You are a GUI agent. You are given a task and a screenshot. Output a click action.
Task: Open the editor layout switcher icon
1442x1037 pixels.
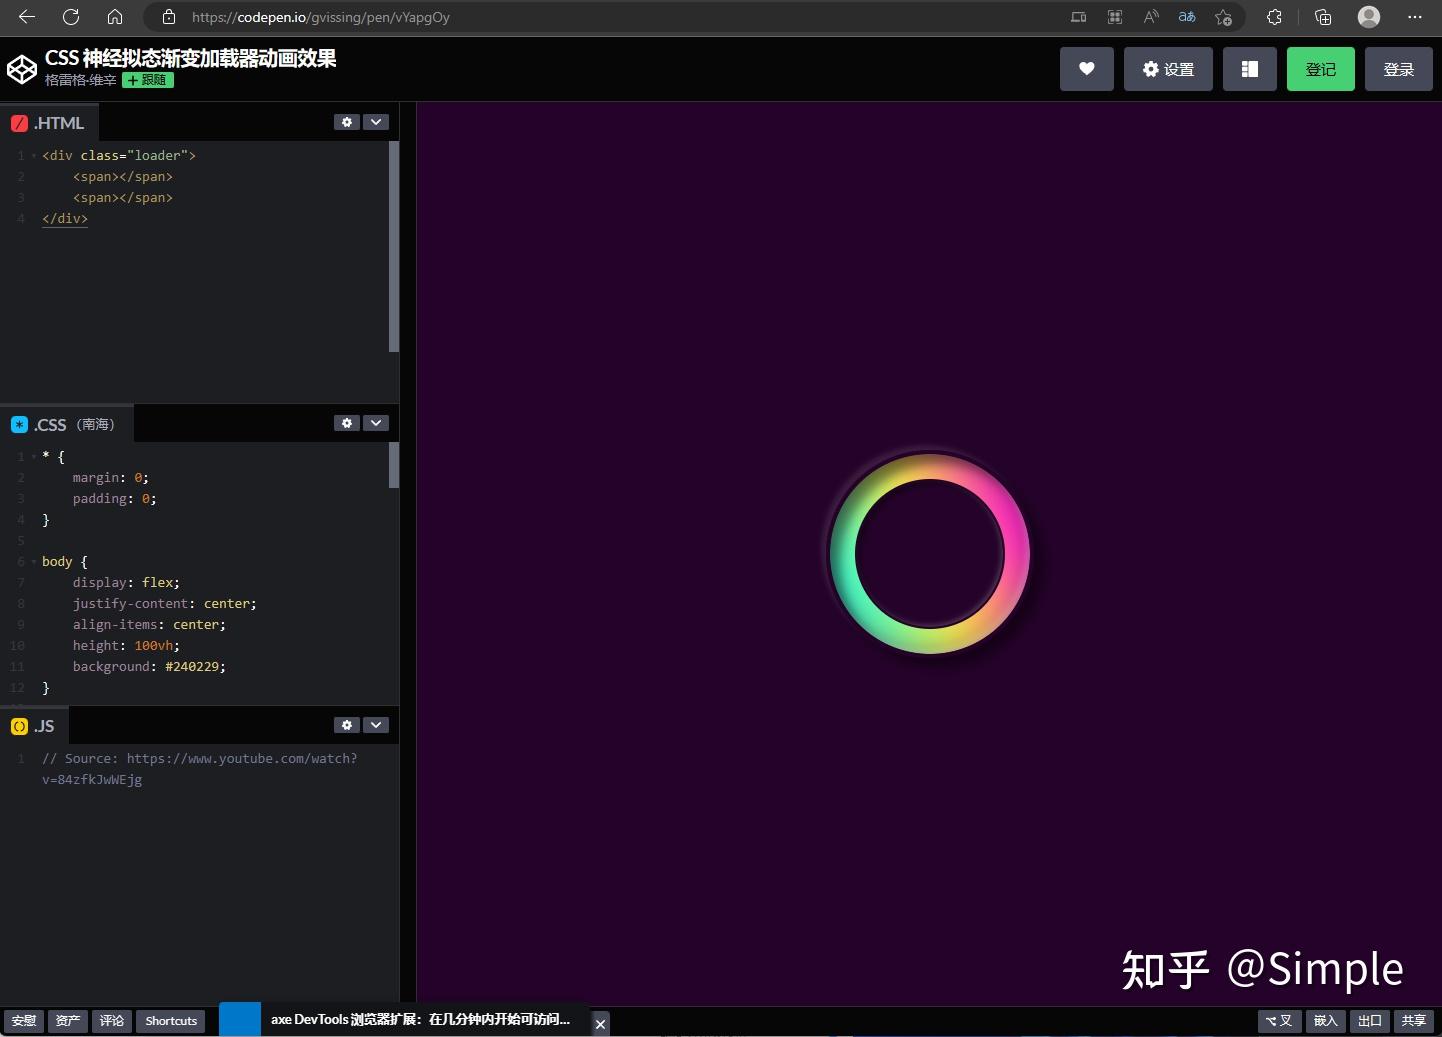pyautogui.click(x=1249, y=68)
